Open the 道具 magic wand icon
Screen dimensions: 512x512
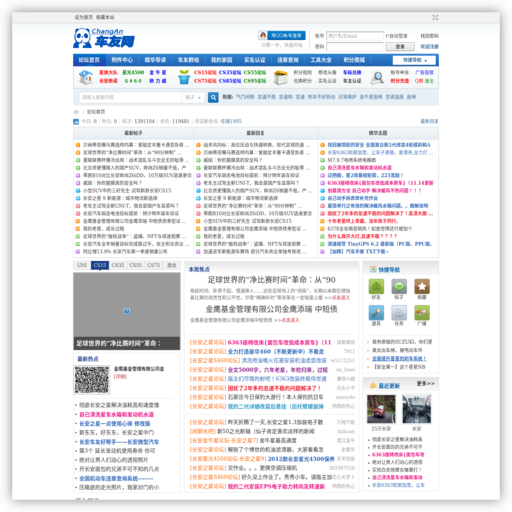[376, 313]
